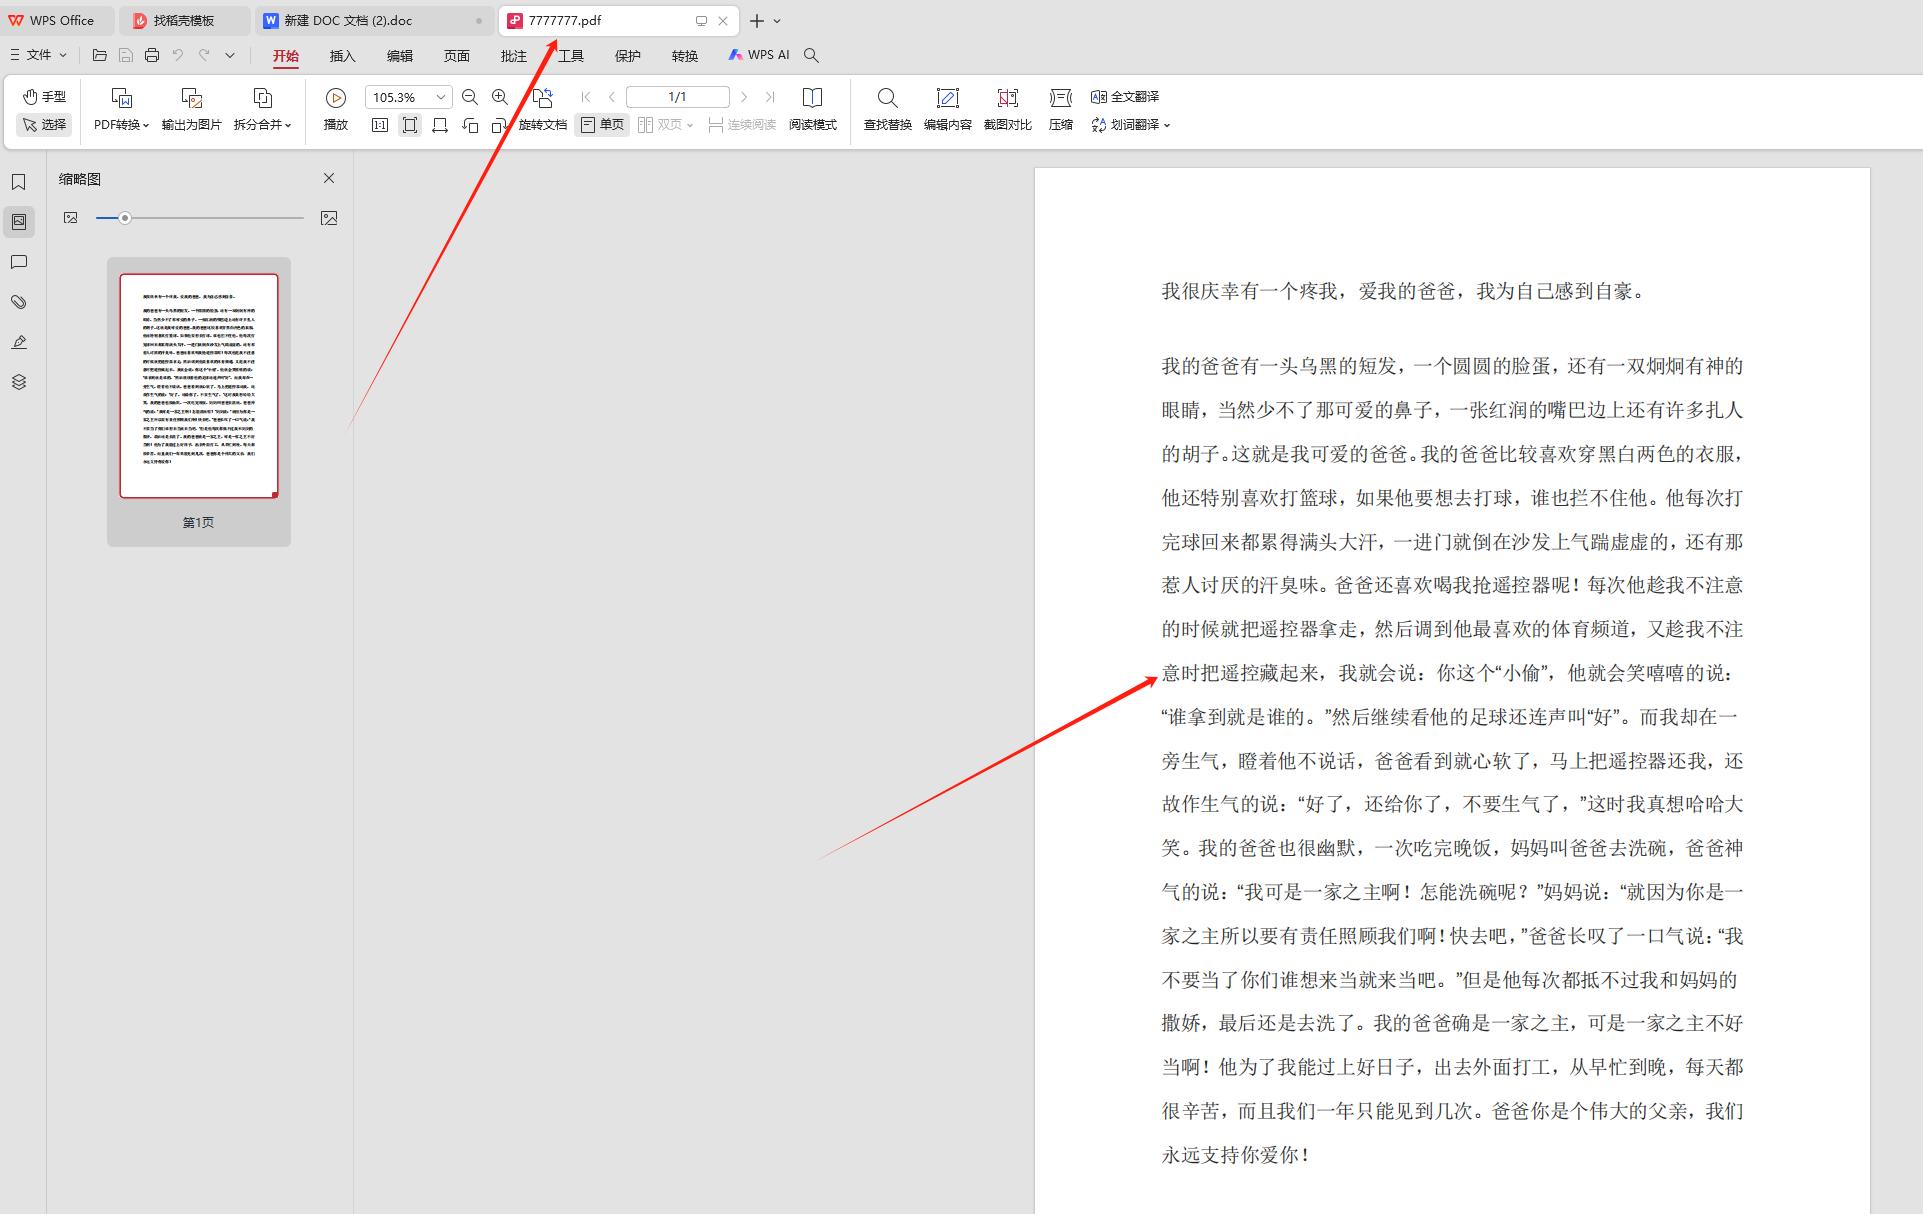Screen dimensions: 1923x1214
Task: Click 全文翻译 full text translation
Action: [x=1125, y=97]
